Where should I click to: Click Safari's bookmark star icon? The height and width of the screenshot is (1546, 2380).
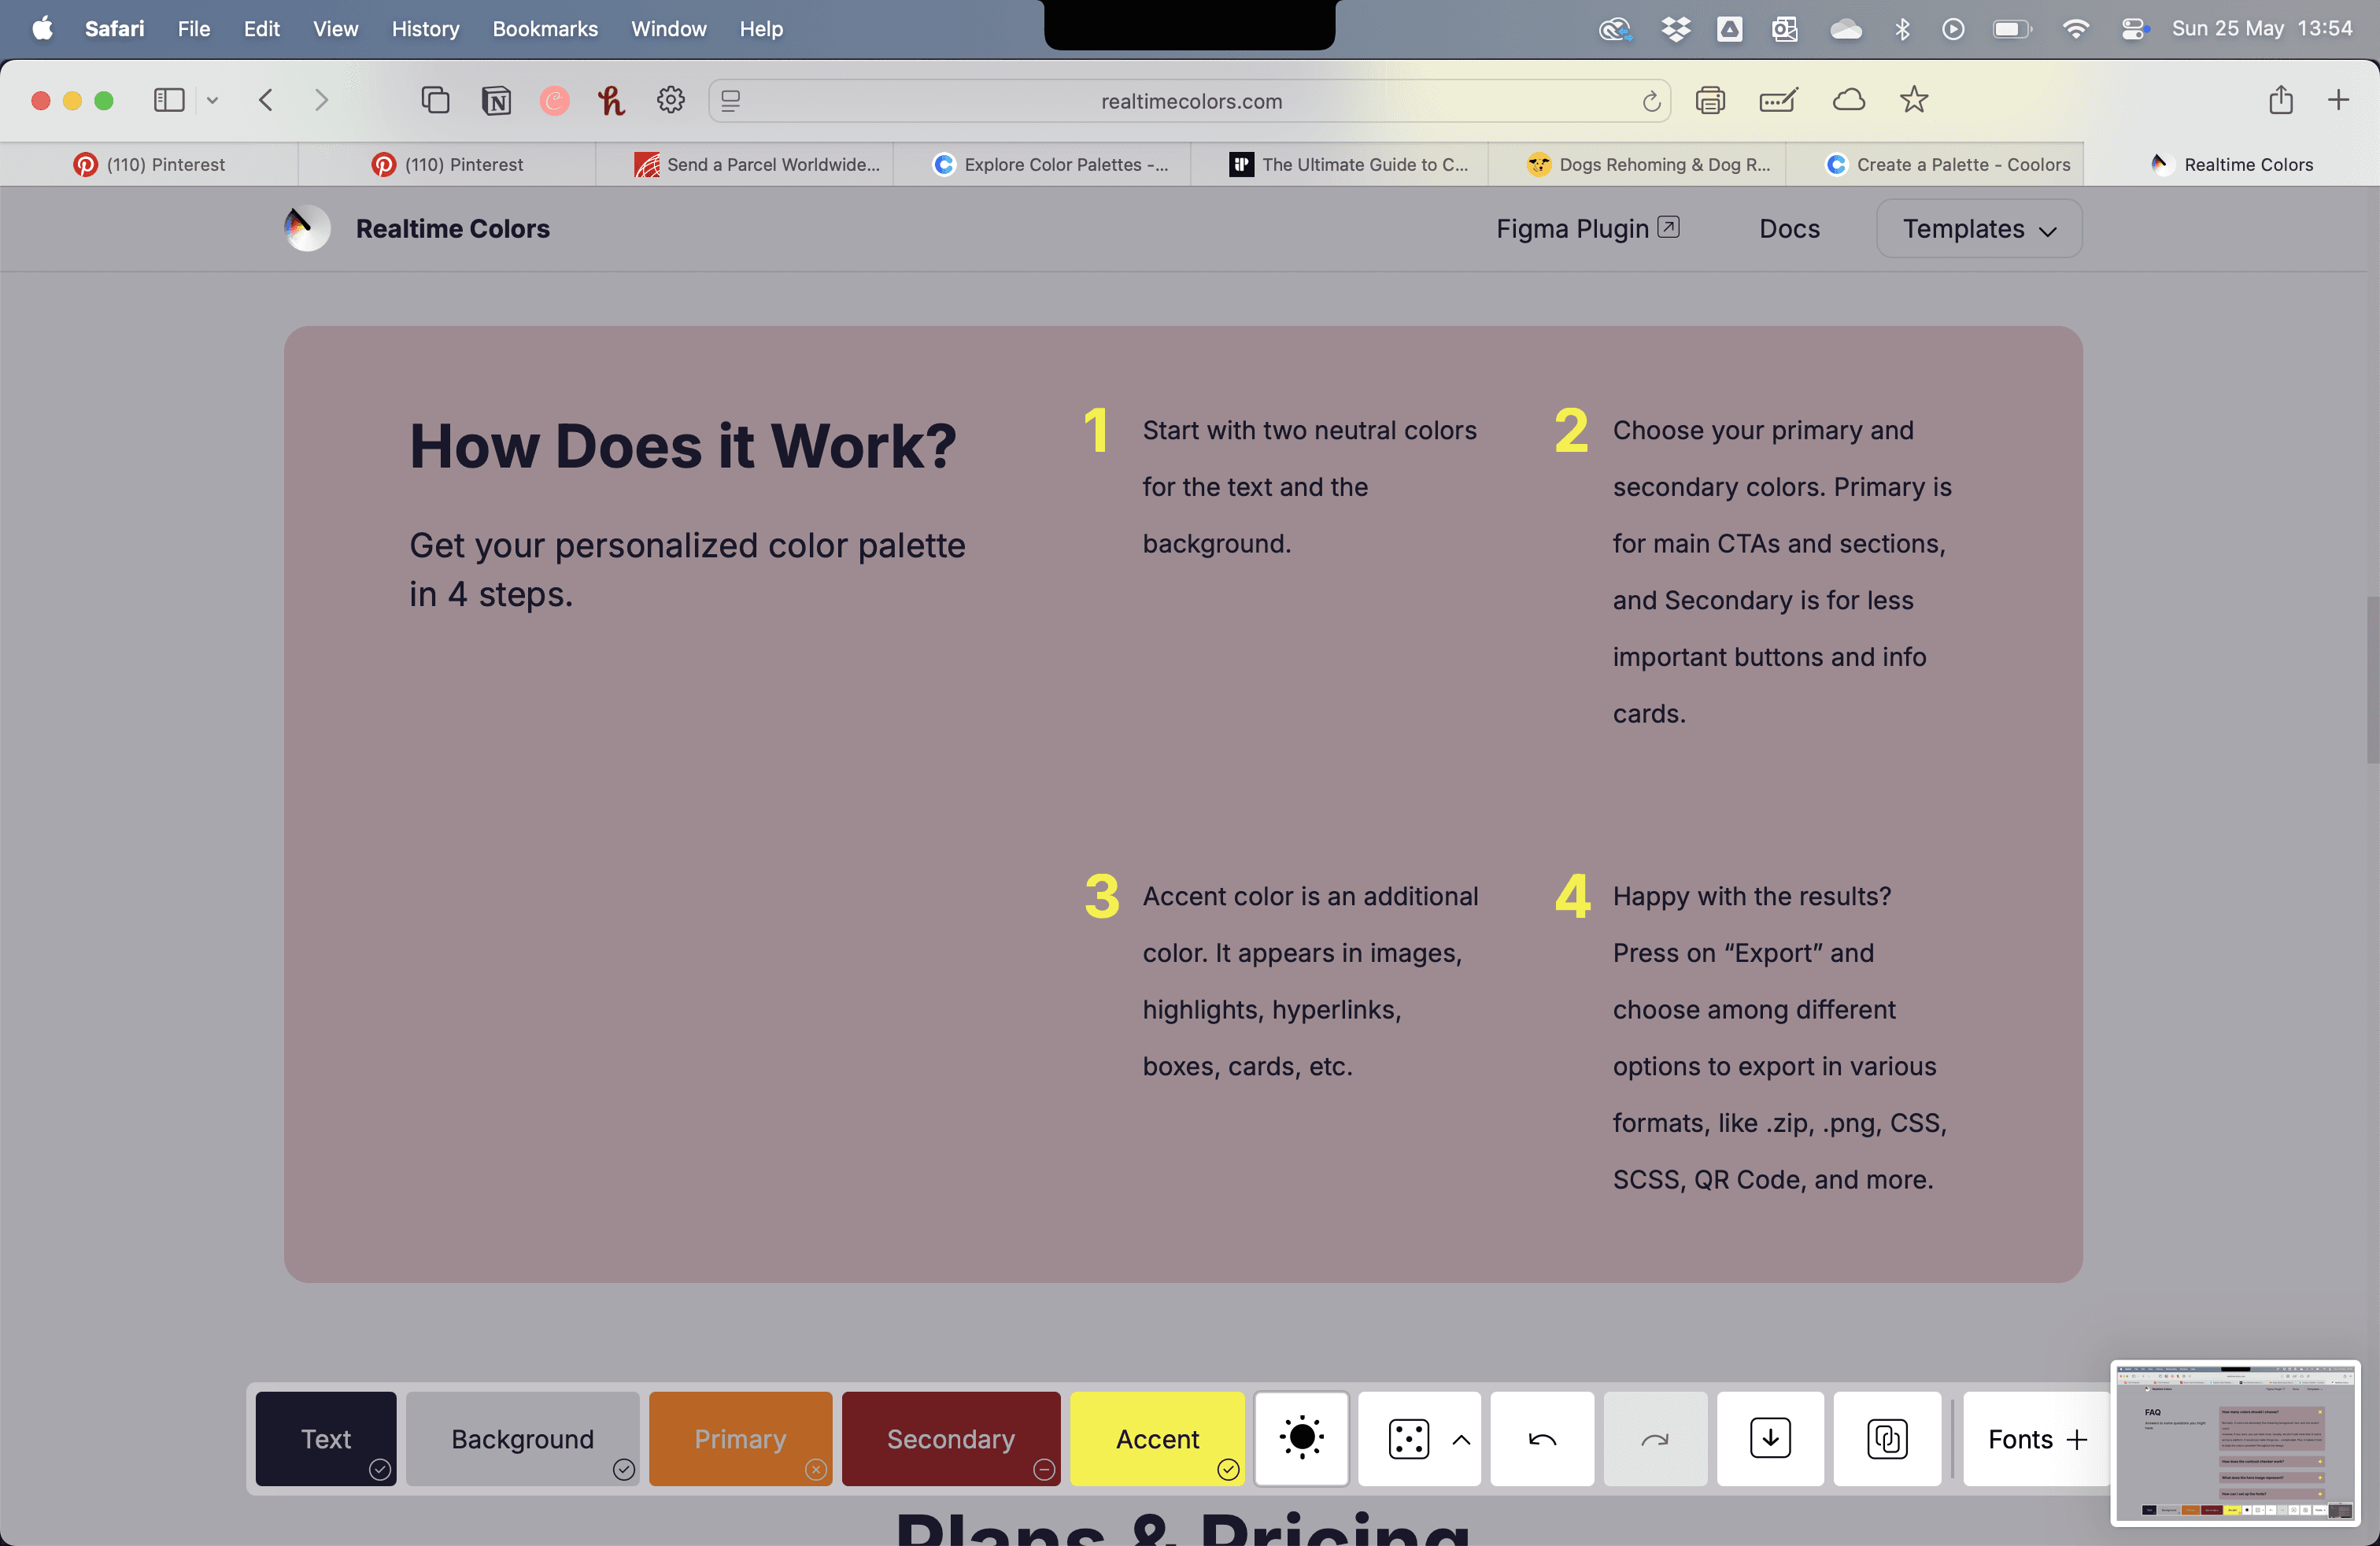tap(1913, 100)
